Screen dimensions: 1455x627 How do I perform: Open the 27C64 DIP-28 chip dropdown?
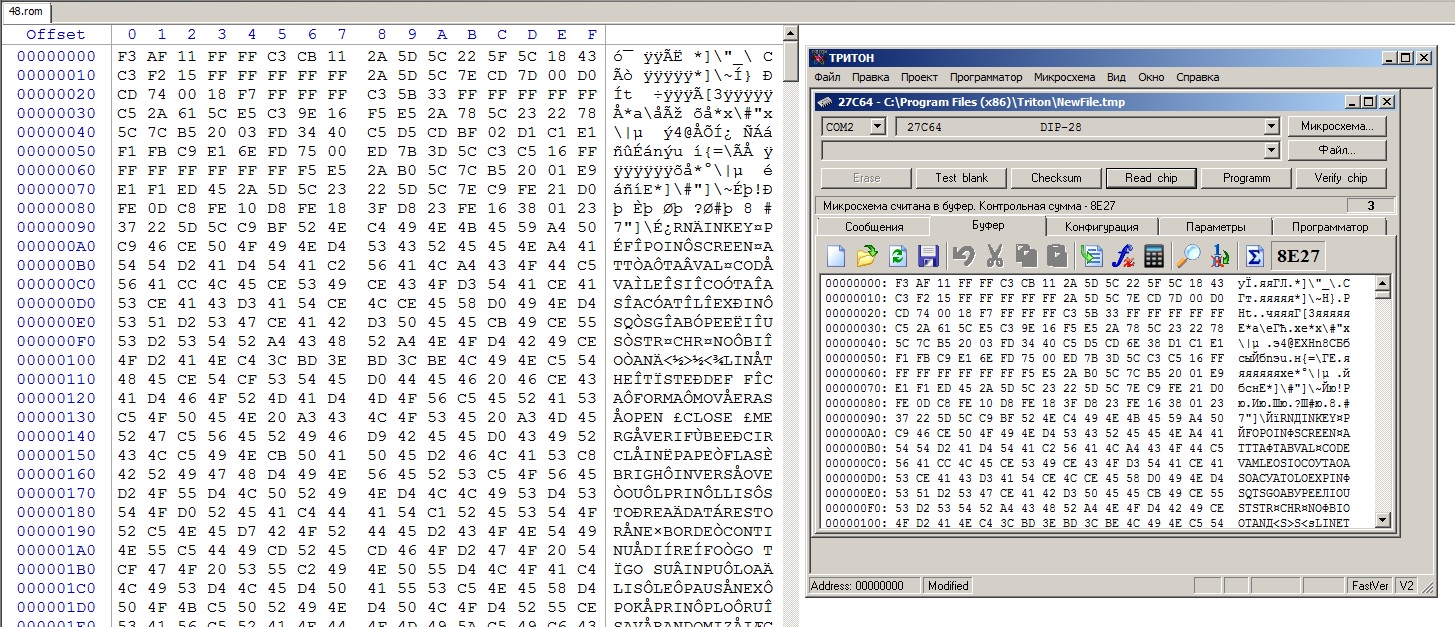point(1271,127)
